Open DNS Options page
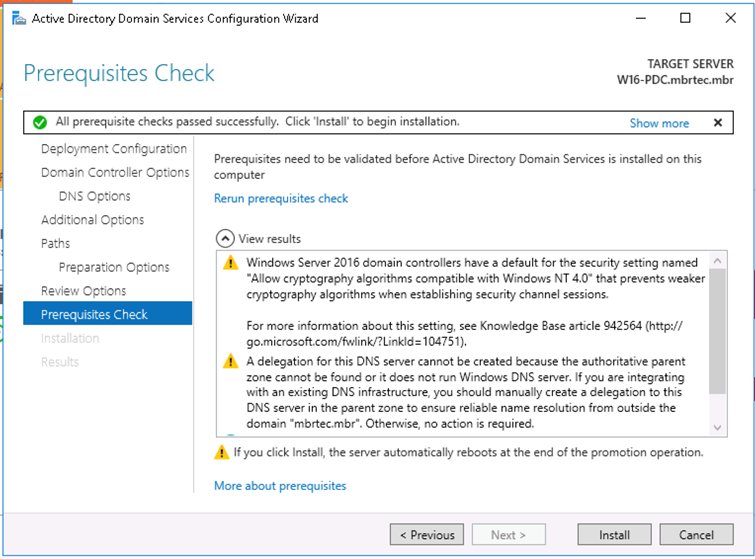Screen dimensions: 755x559 (x=94, y=196)
